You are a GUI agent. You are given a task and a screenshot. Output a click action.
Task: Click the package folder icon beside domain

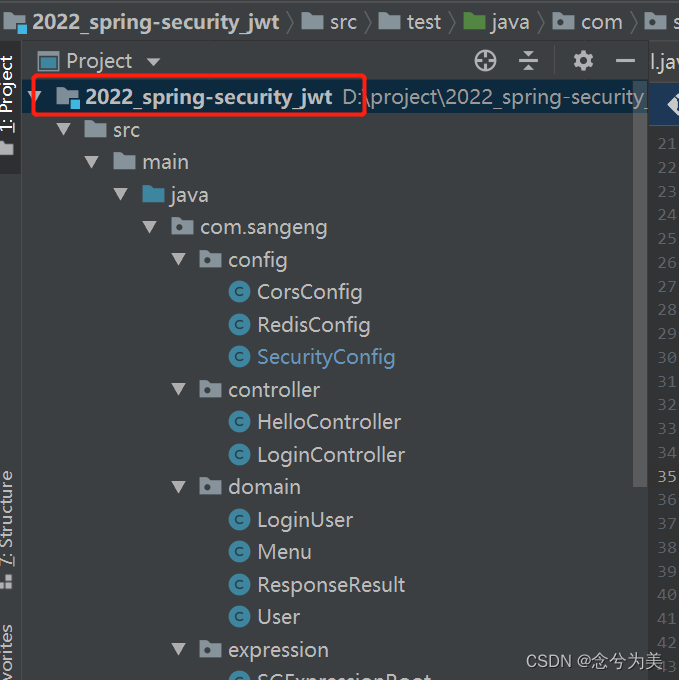click(x=210, y=486)
